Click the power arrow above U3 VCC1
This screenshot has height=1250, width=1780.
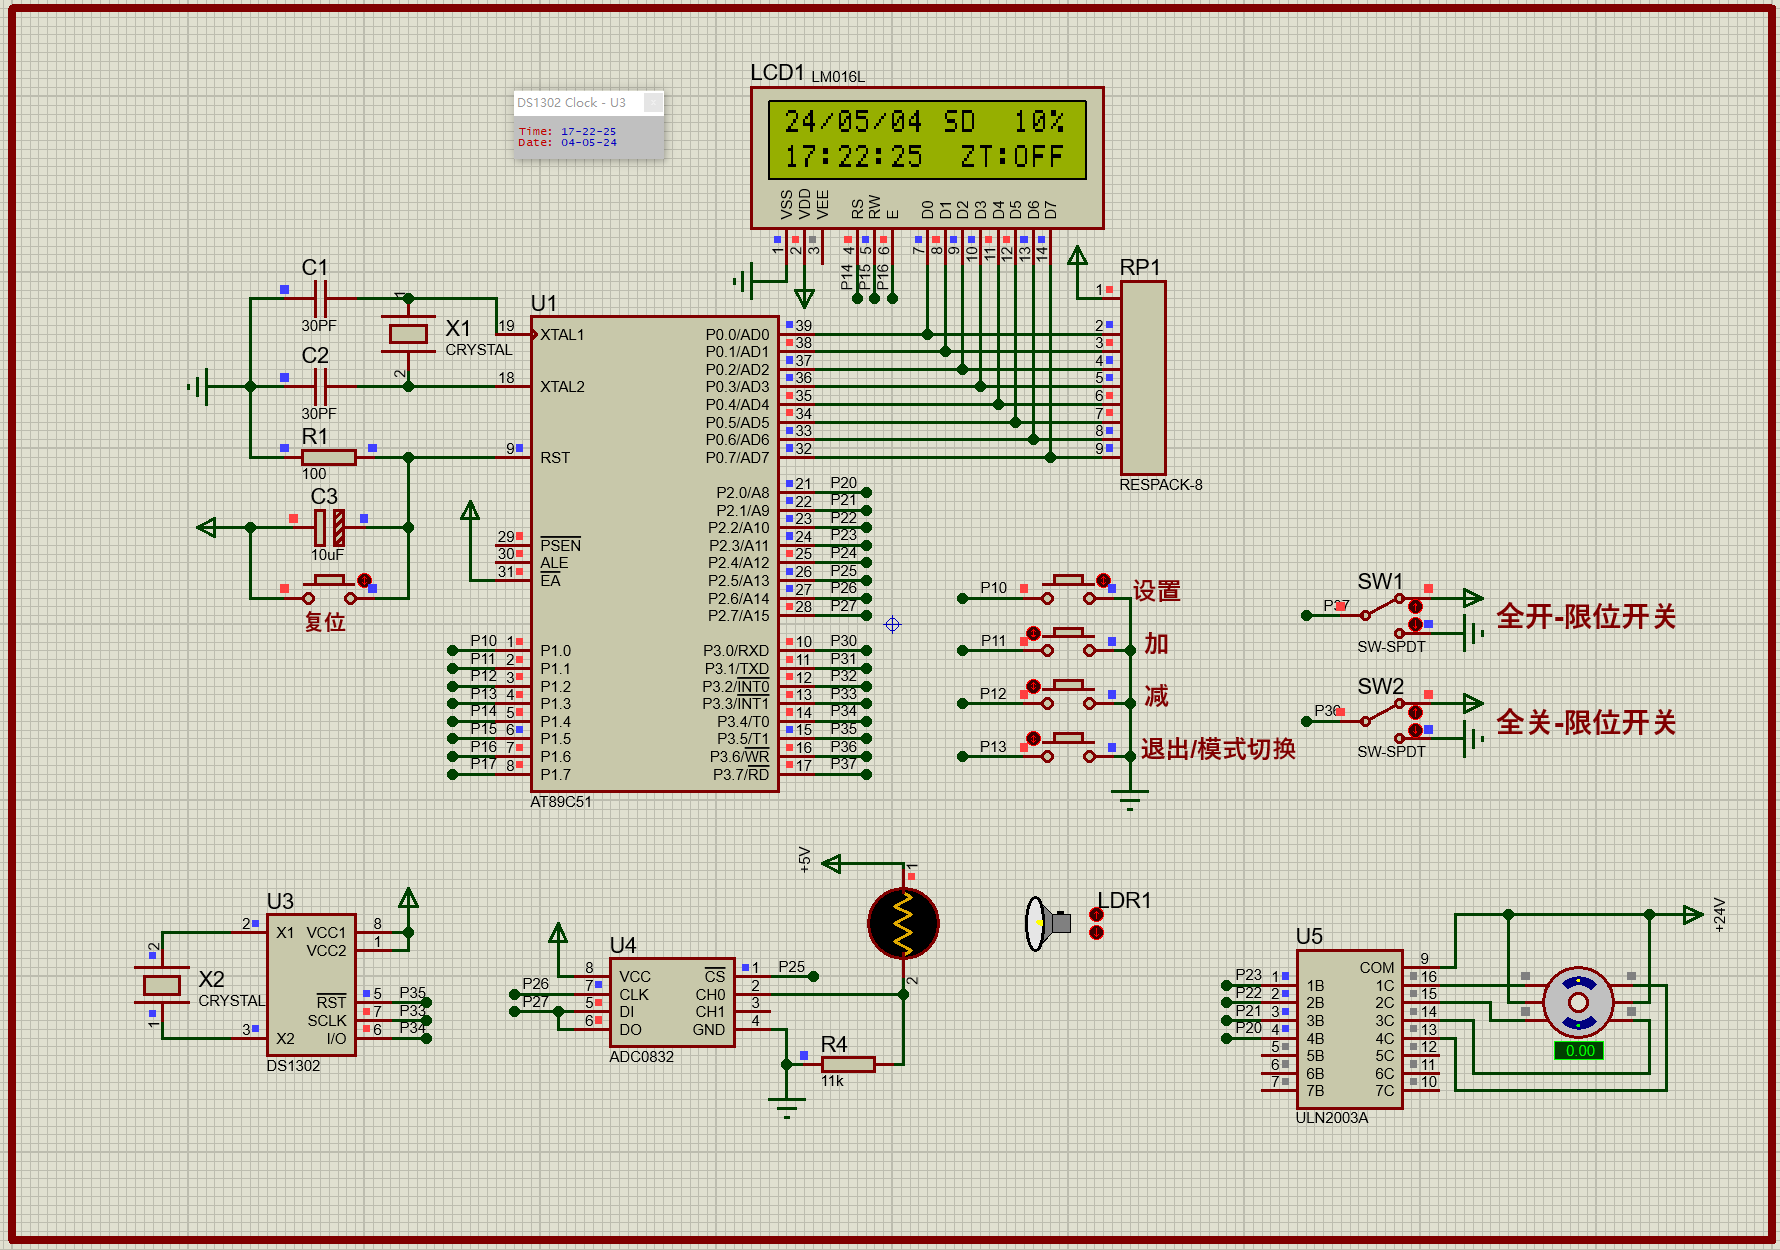[x=408, y=897]
